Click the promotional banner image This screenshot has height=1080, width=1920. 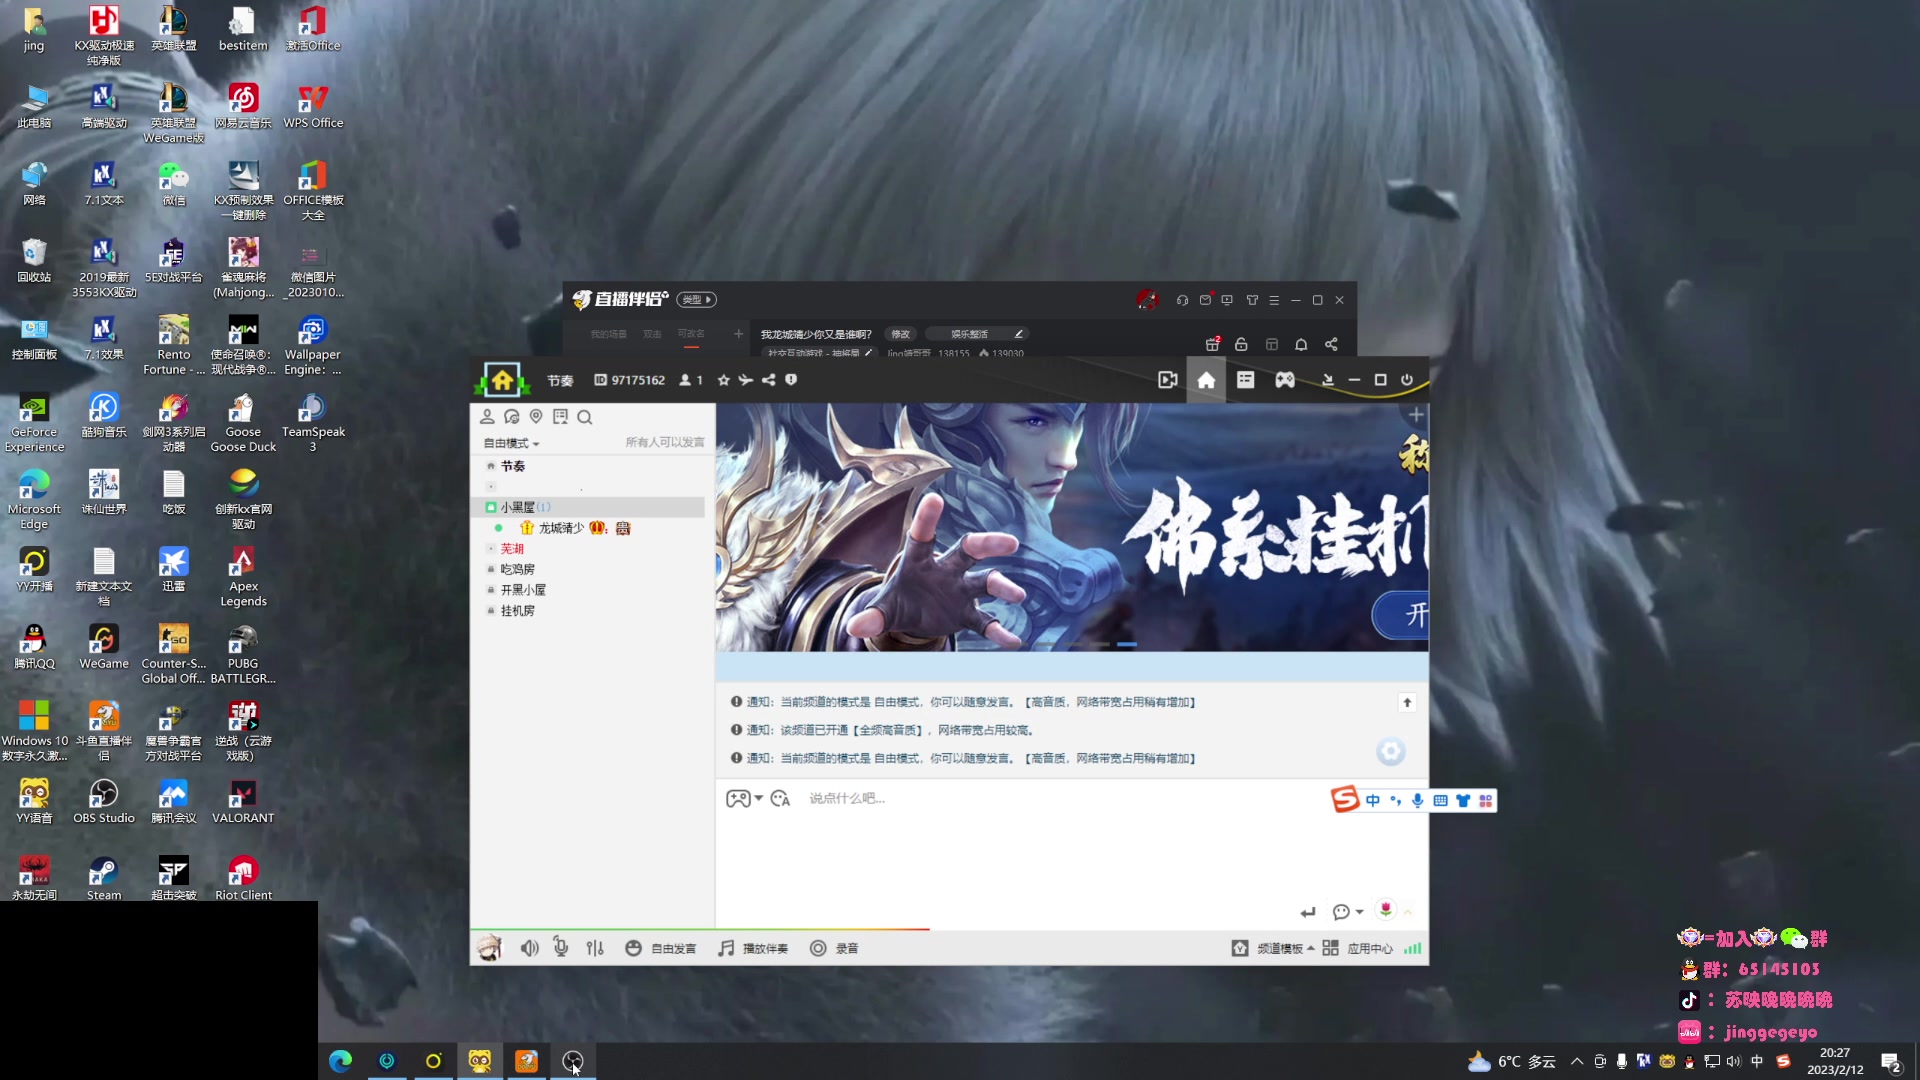click(1071, 527)
